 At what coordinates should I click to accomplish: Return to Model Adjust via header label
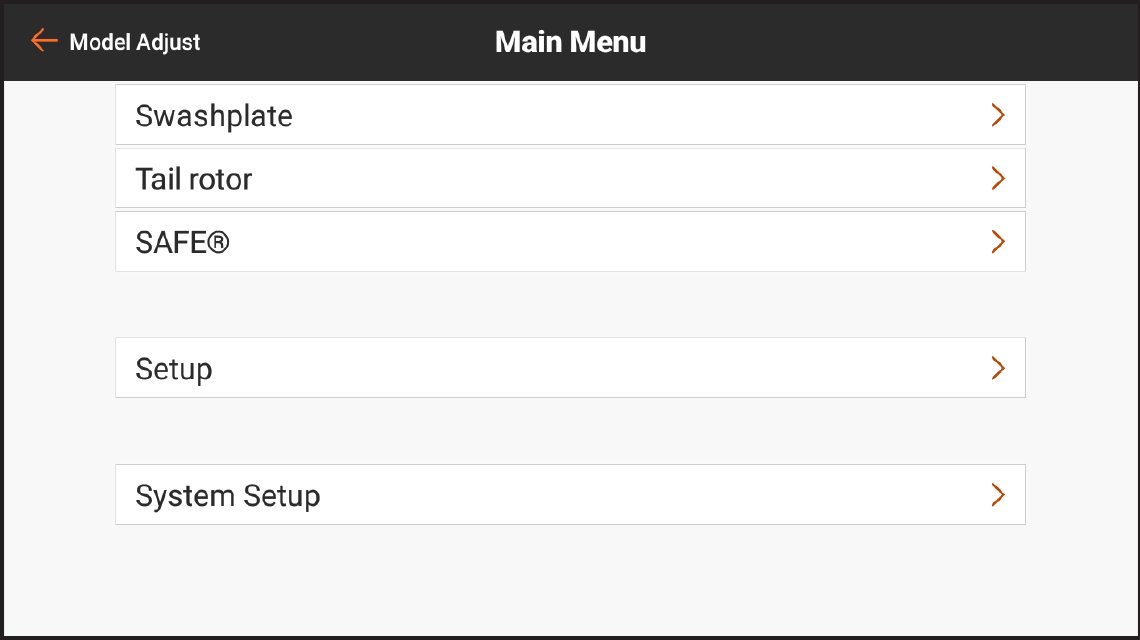(135, 42)
